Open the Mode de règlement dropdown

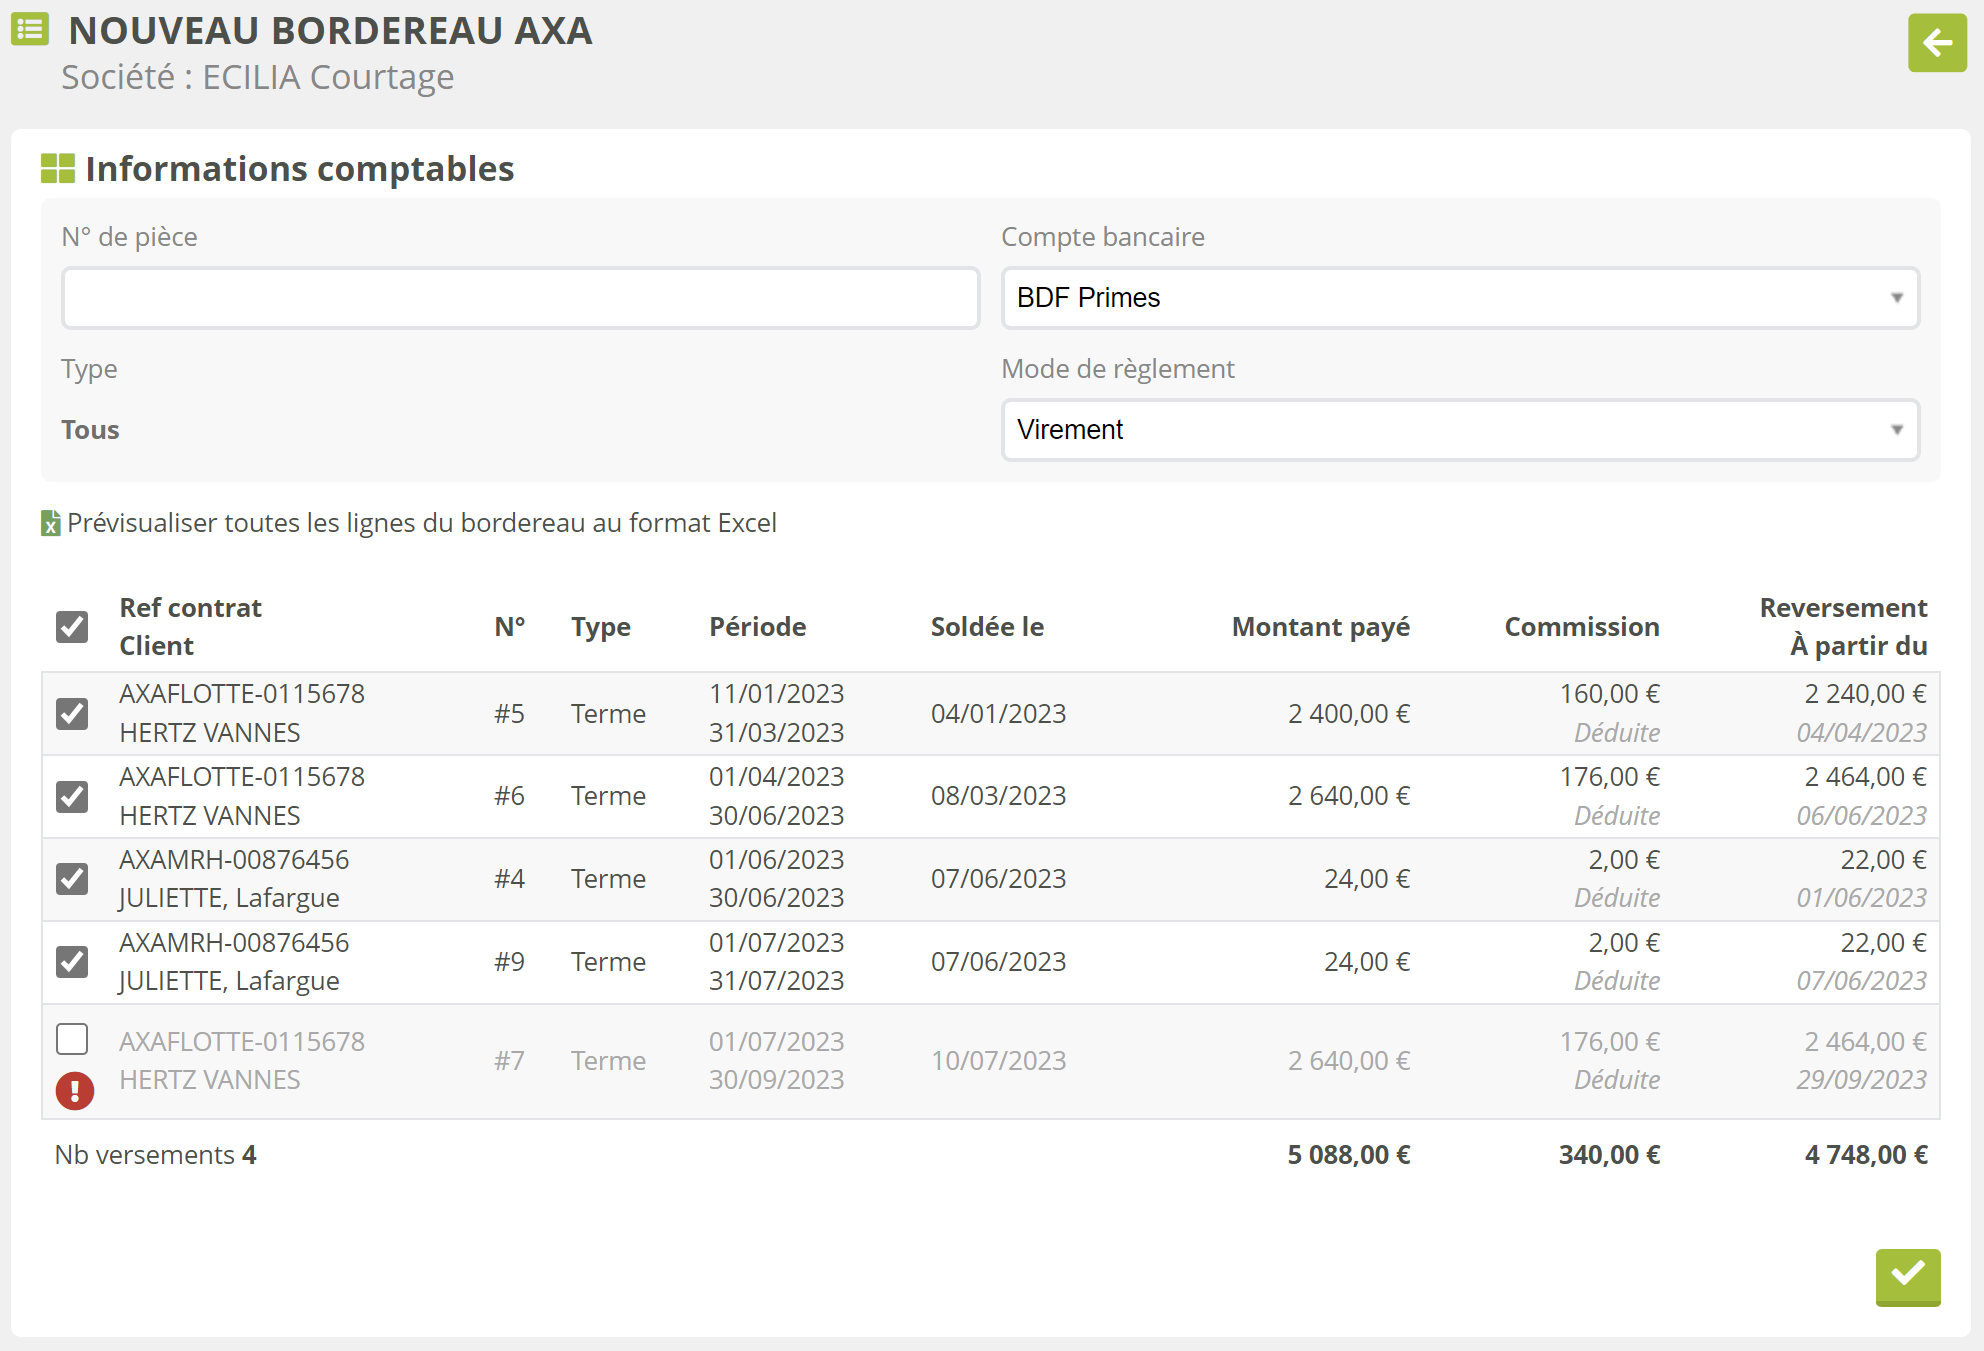[1458, 430]
